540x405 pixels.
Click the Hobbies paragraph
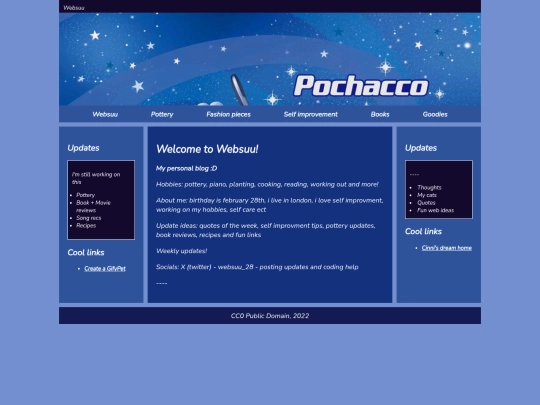267,185
